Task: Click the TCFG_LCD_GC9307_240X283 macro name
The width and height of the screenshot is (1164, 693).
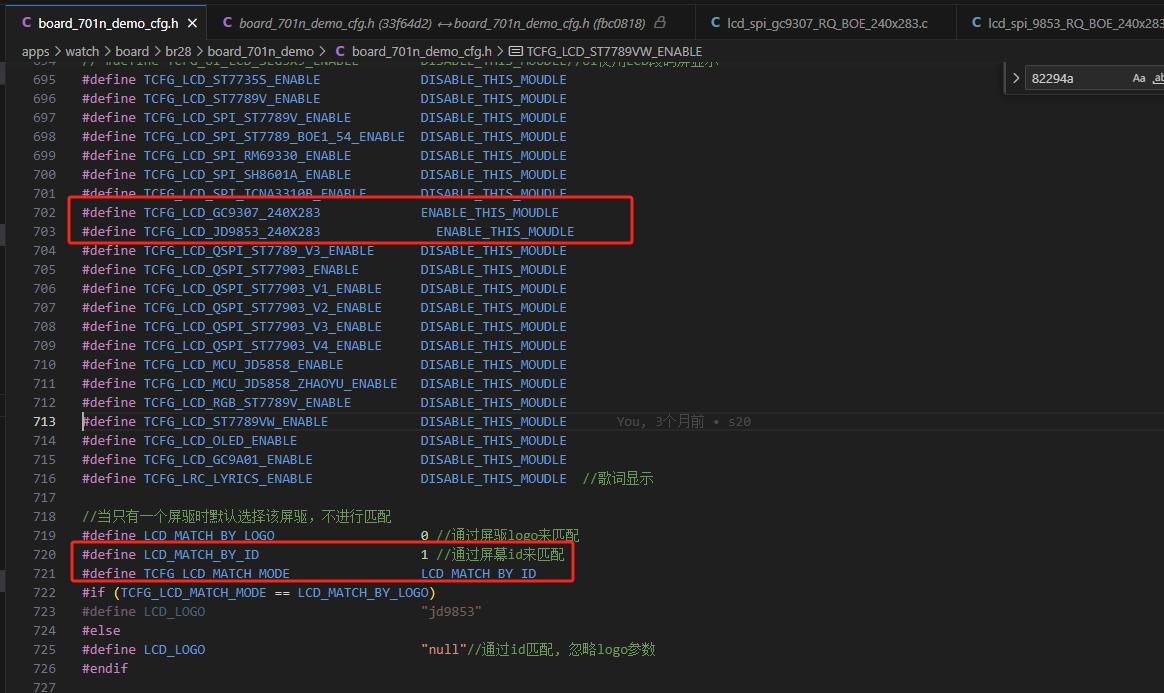Action: pyautogui.click(x=232, y=212)
